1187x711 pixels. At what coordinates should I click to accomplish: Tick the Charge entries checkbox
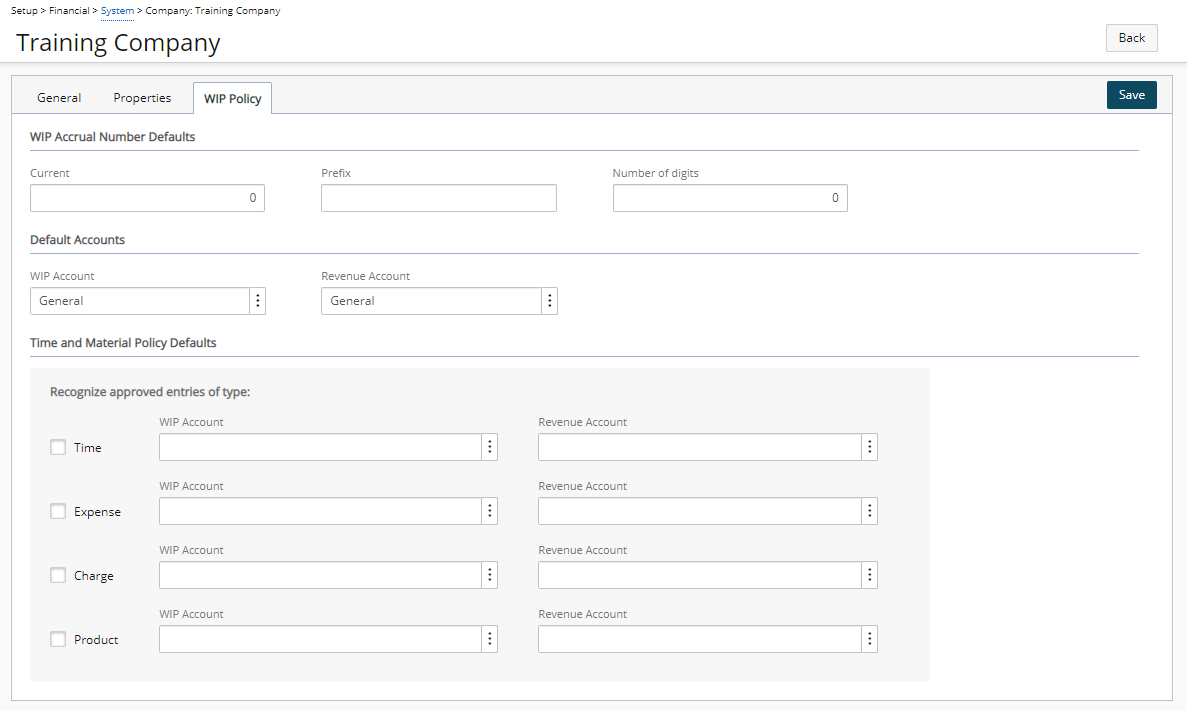58,575
